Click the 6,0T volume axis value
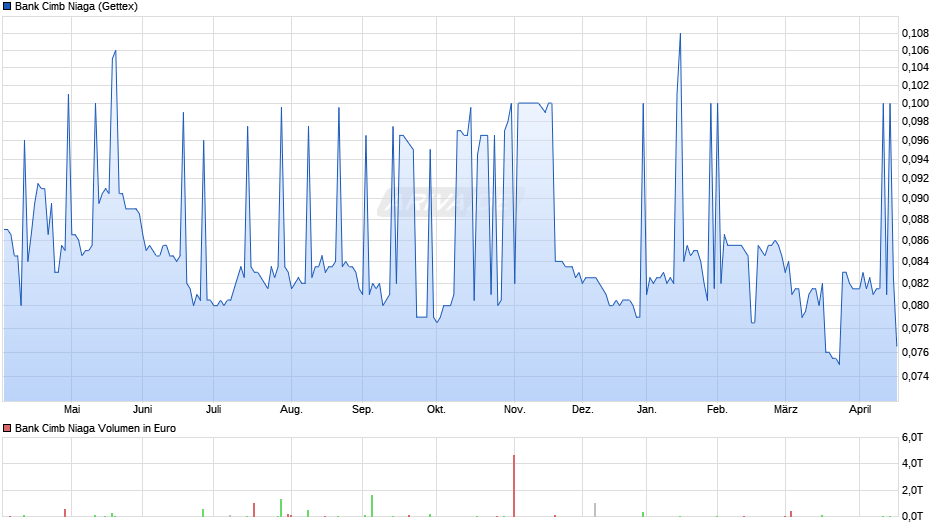The height and width of the screenshot is (526, 940). [x=912, y=437]
